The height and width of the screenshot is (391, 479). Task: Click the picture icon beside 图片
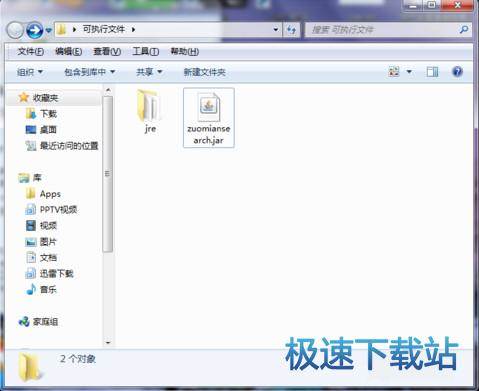(31, 242)
